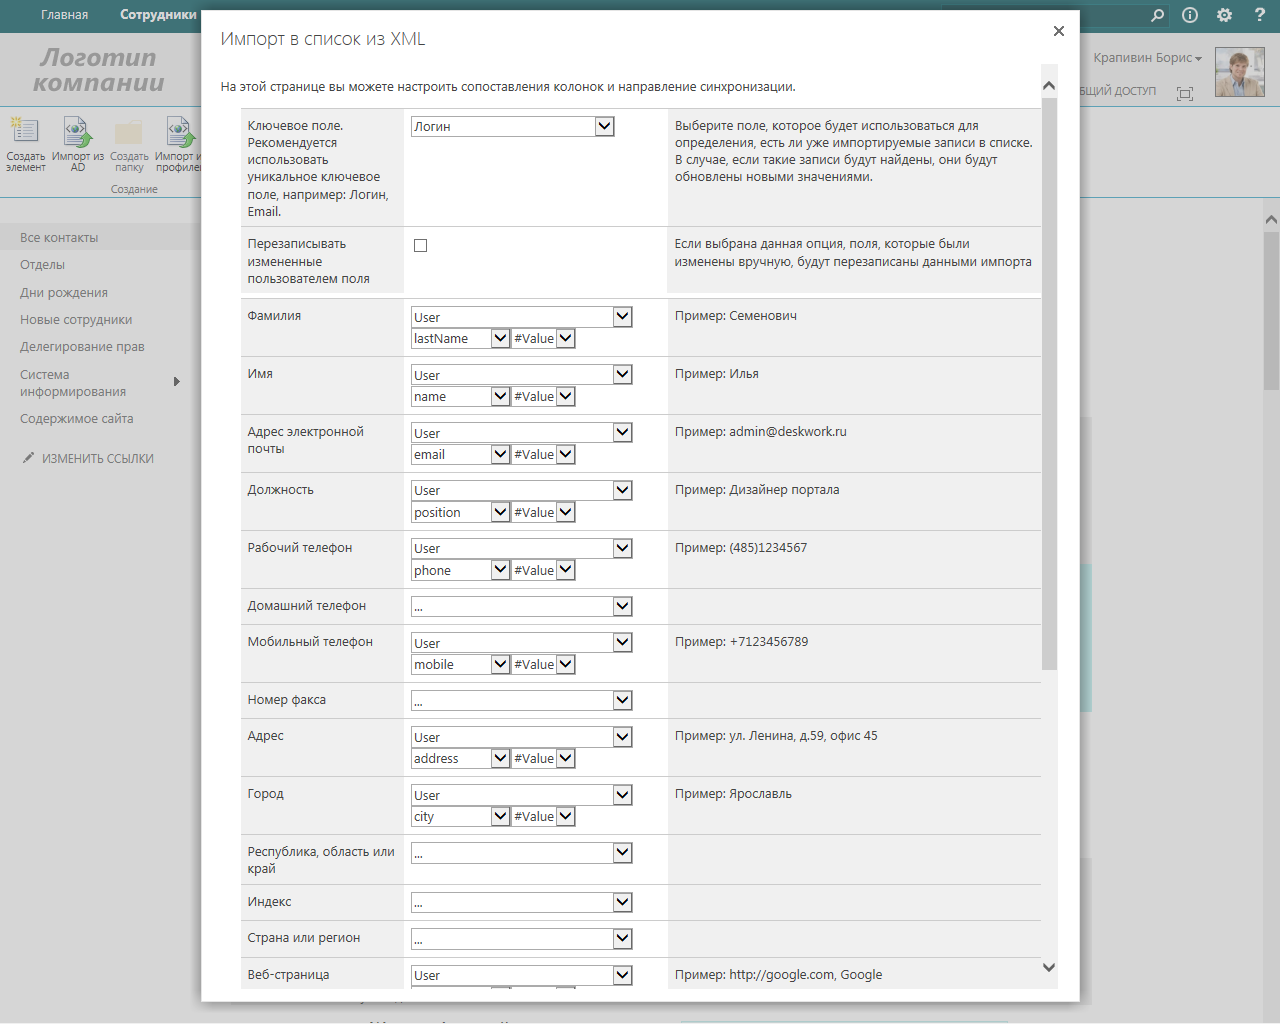
Task: Open the settings gear menu
Action: (x=1224, y=15)
